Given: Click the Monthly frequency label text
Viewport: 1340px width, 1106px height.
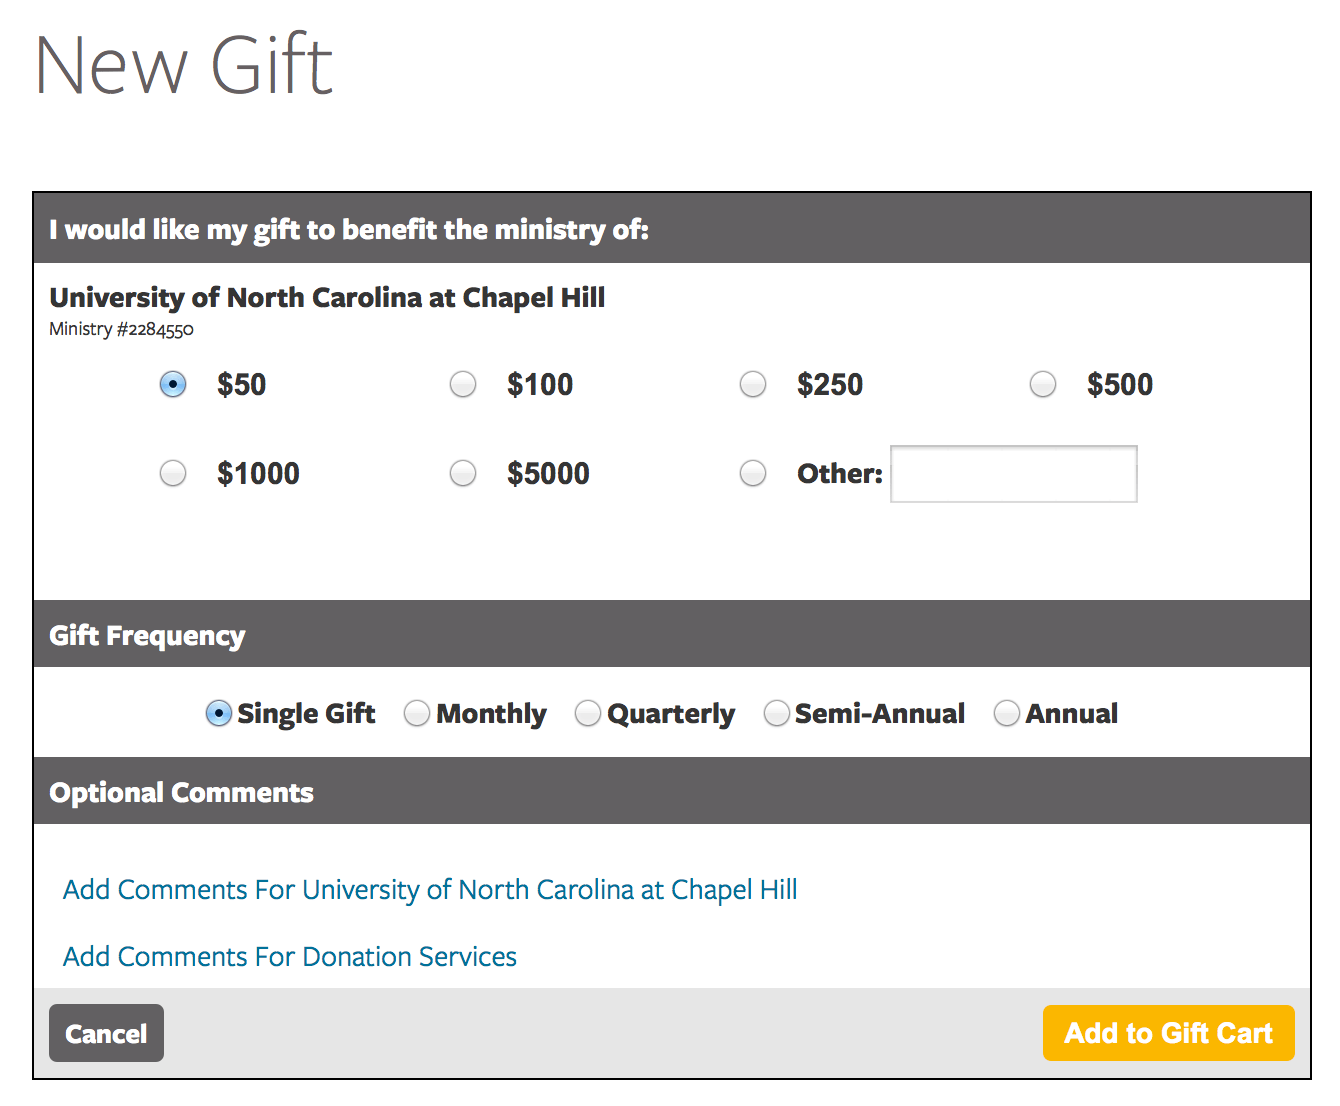Looking at the screenshot, I should click(x=491, y=714).
